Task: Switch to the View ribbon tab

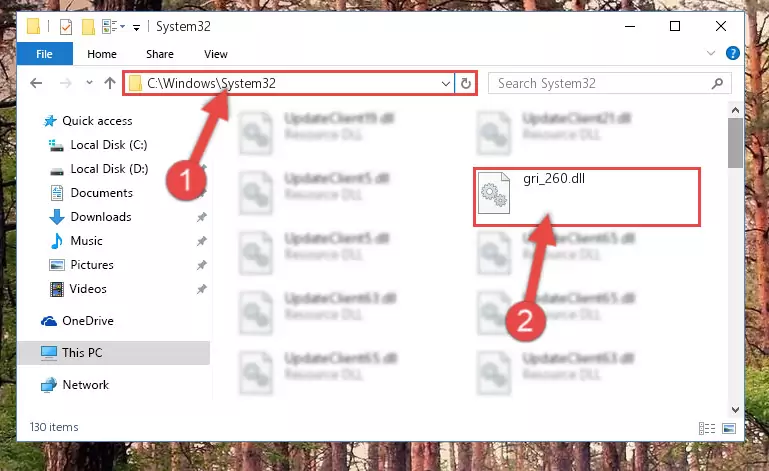Action: (x=216, y=54)
